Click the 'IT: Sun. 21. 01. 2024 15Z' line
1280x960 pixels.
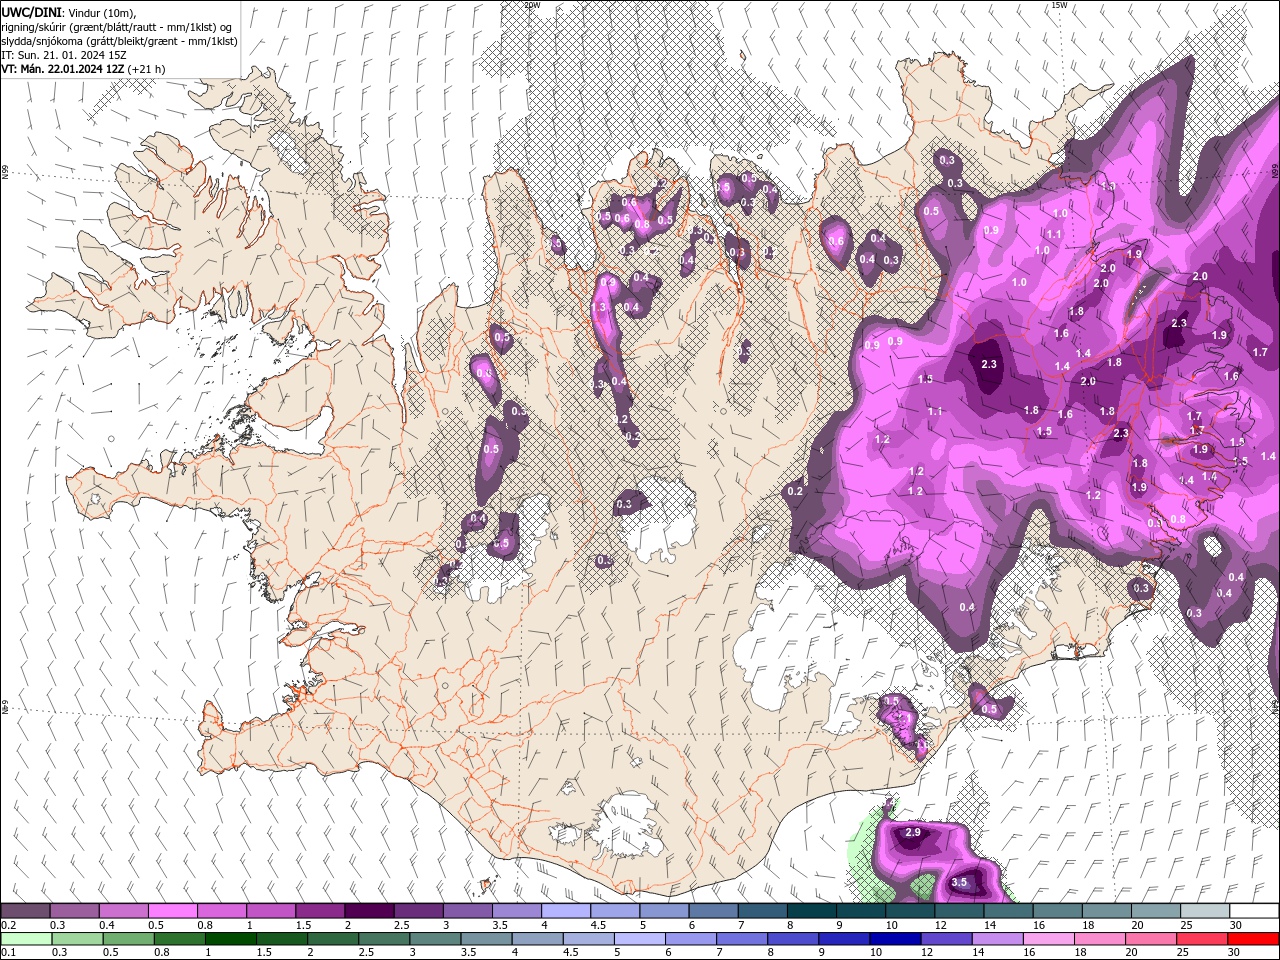64,55
